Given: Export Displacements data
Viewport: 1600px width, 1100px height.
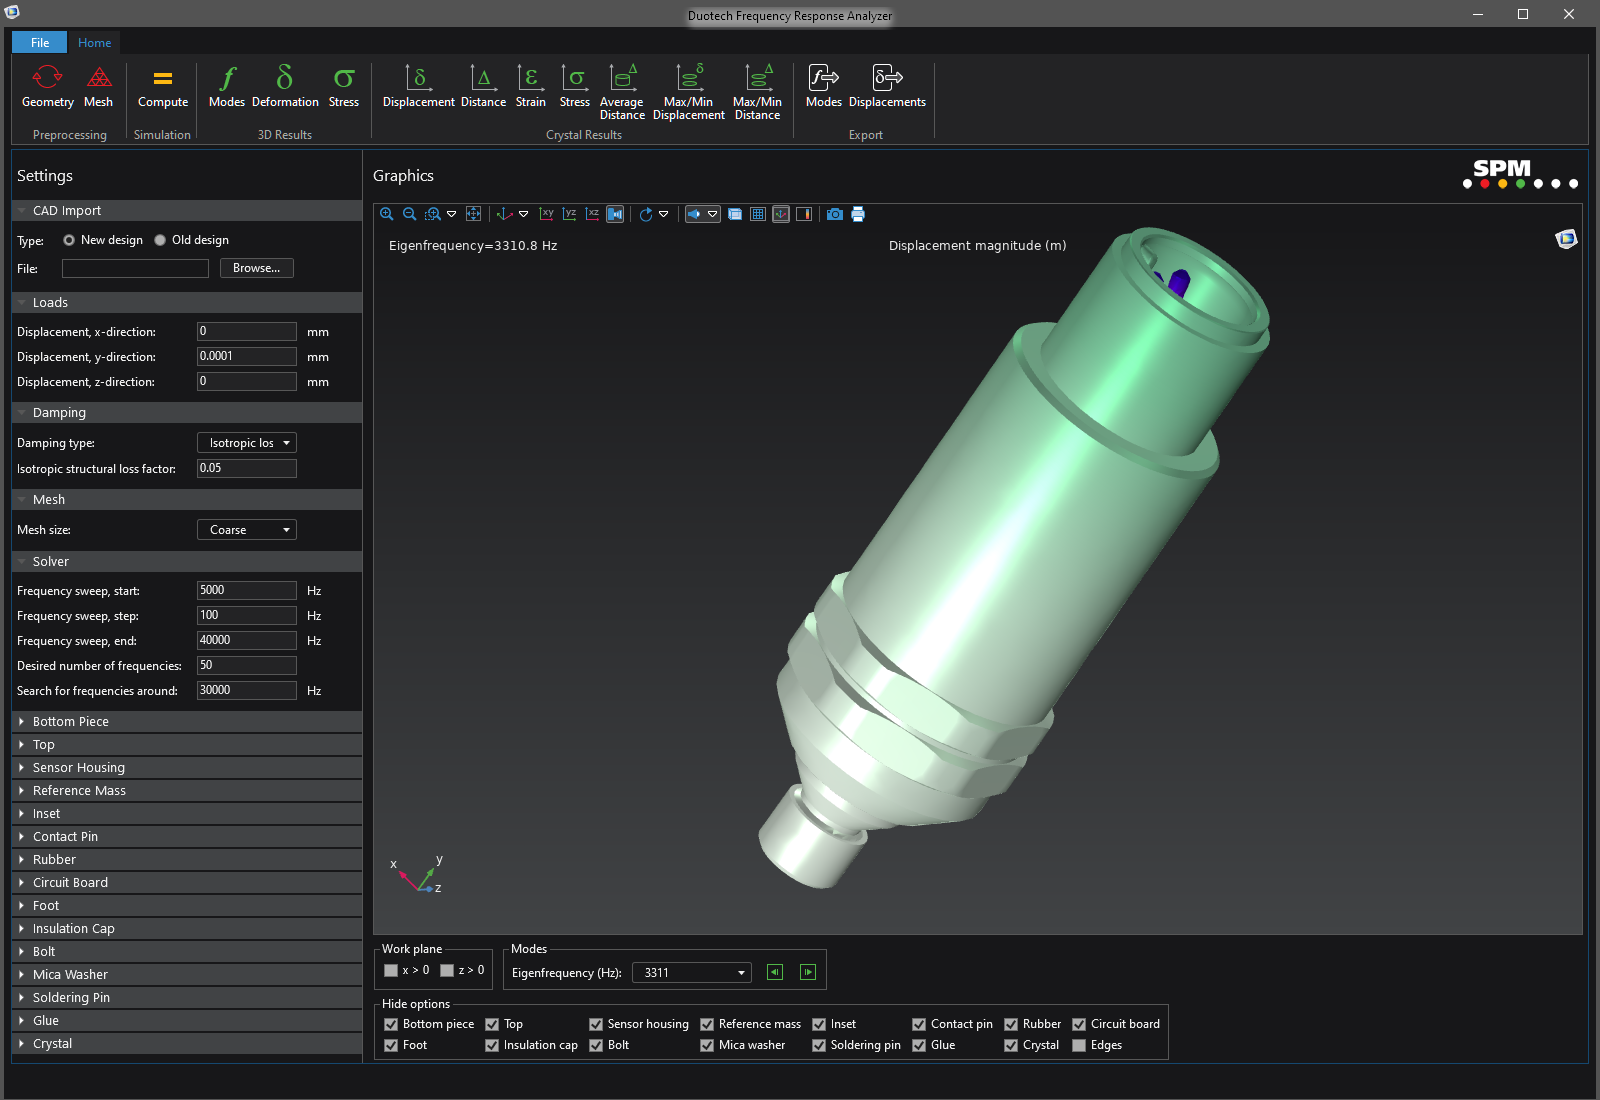Looking at the screenshot, I should tap(887, 87).
